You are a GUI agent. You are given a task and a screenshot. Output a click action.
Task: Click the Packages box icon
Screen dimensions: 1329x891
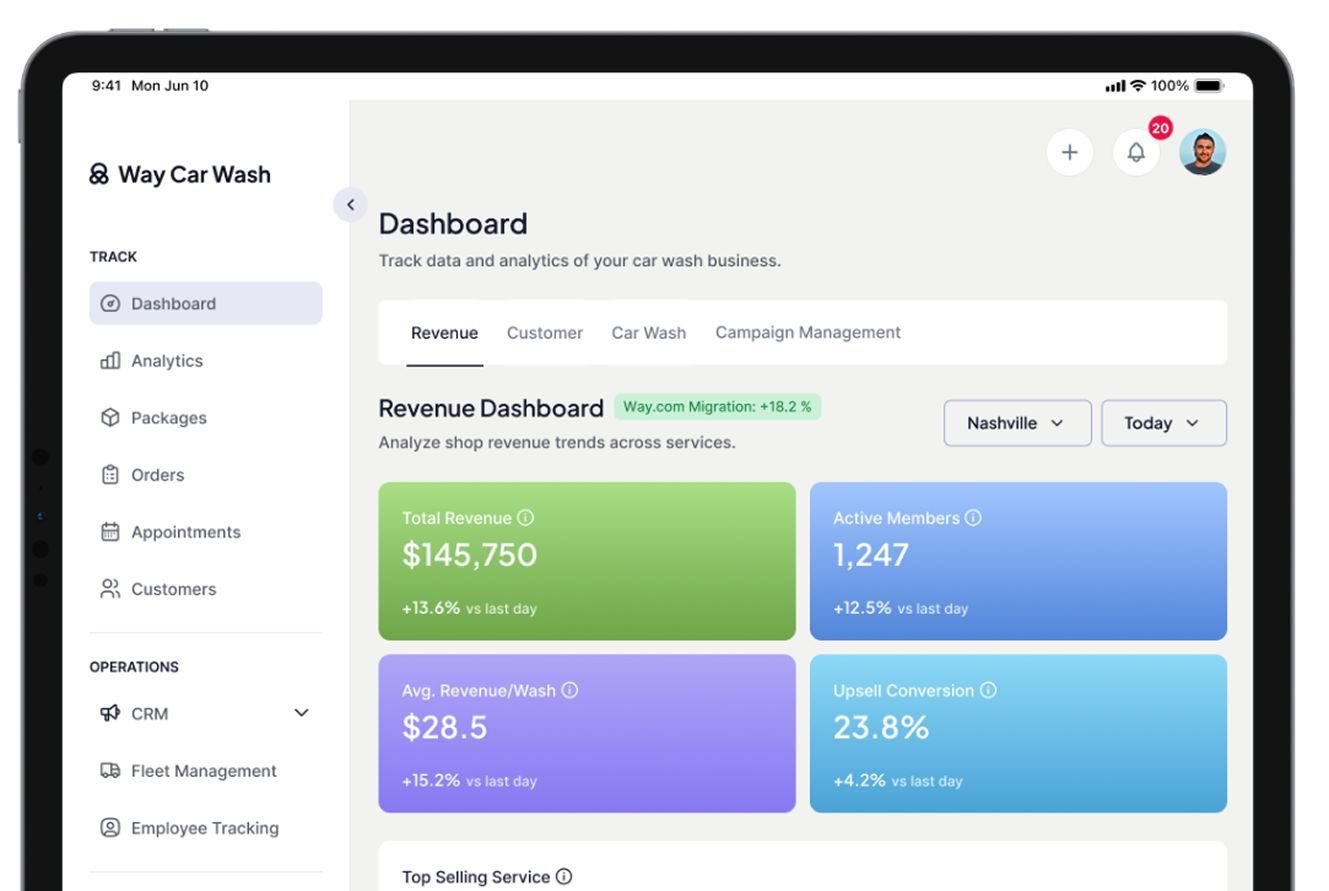(111, 418)
